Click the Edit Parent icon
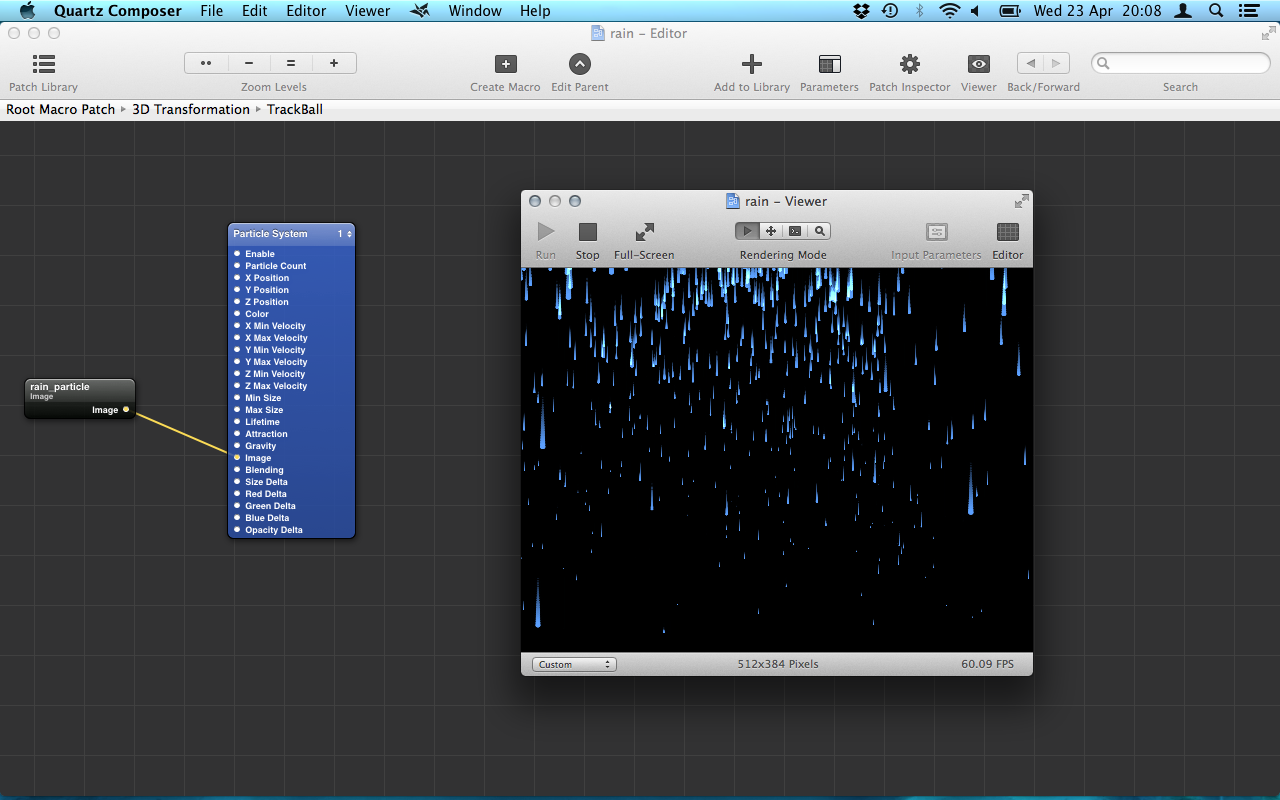This screenshot has height=800, width=1280. (x=580, y=65)
